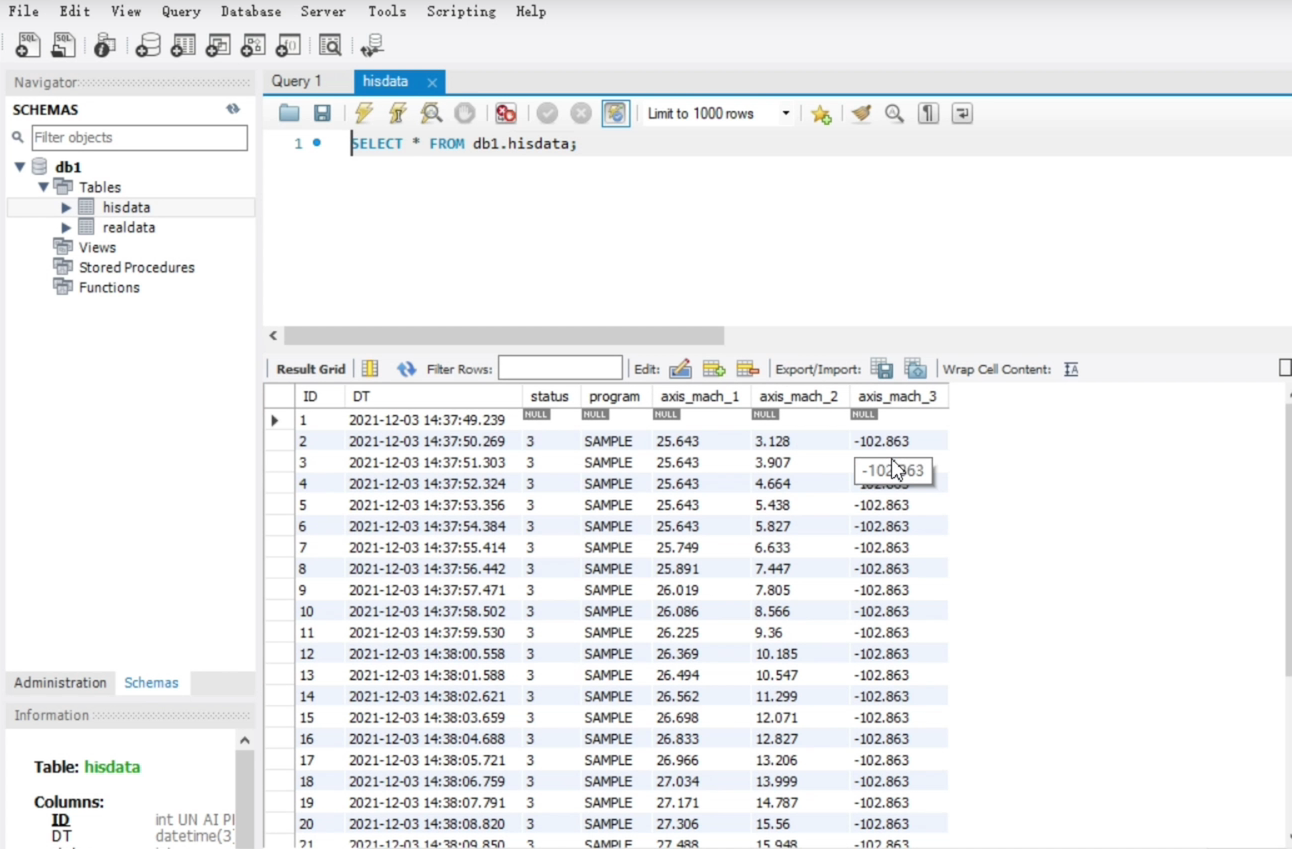Import records from external file icon
This screenshot has height=849, width=1292.
coord(915,369)
